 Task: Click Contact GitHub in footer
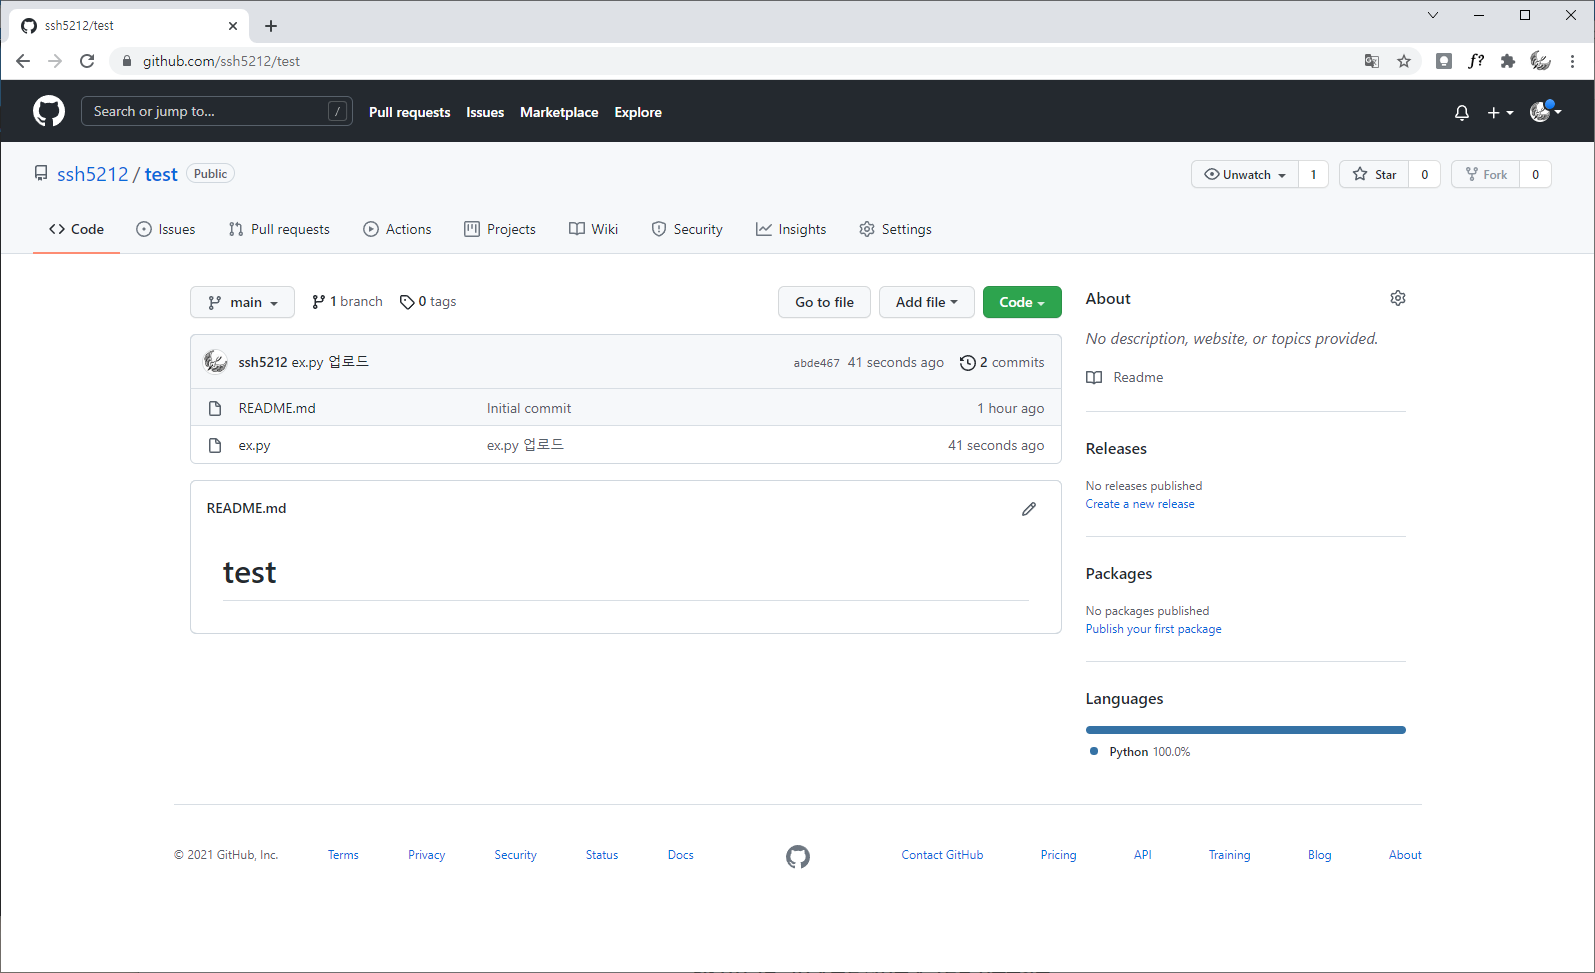(942, 855)
